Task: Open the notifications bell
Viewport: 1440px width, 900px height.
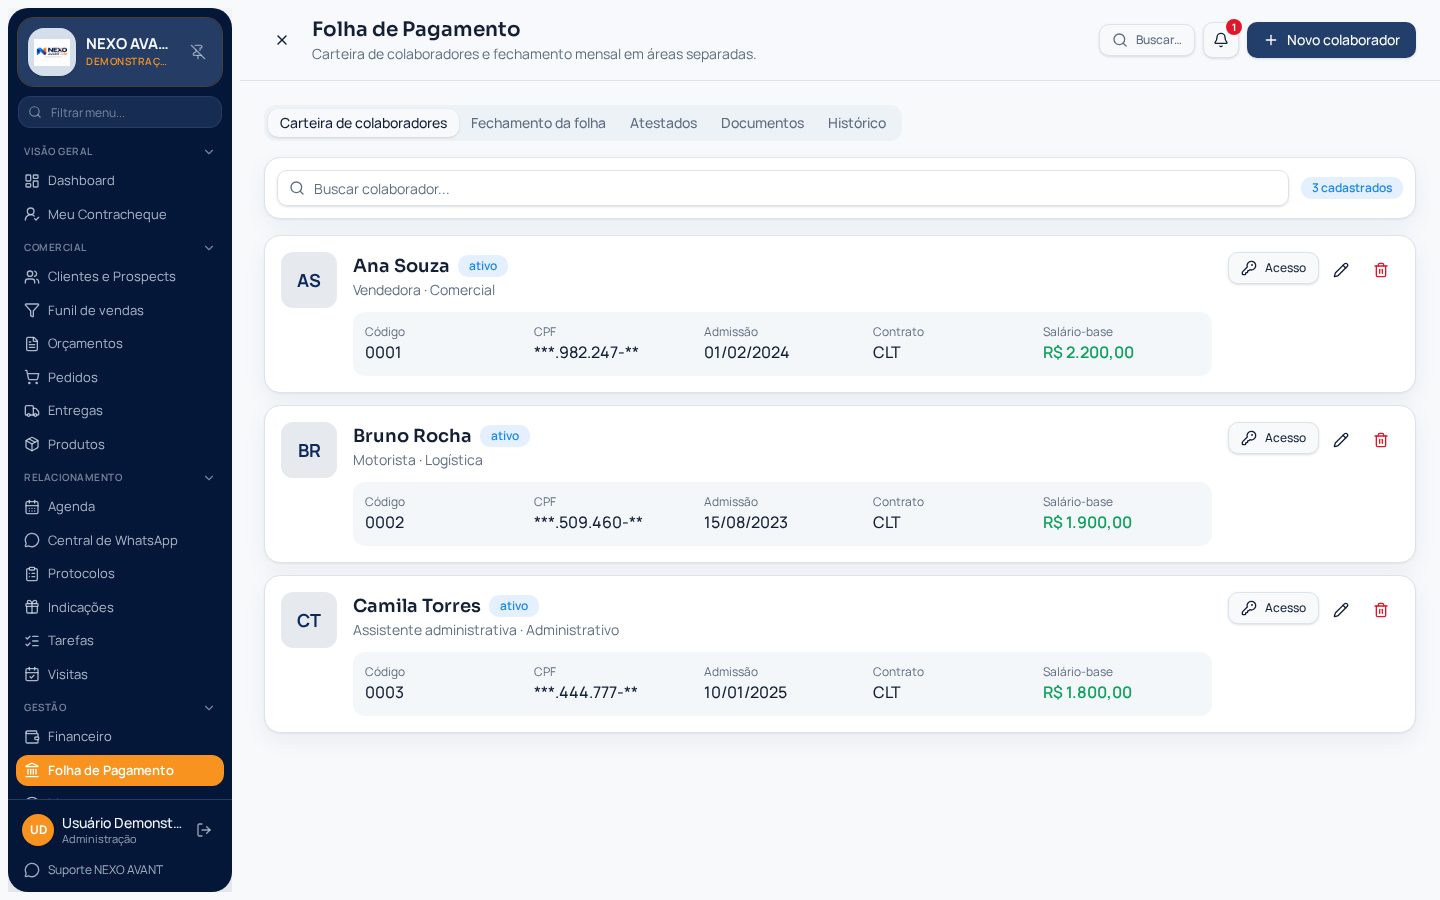Action: 1221,40
